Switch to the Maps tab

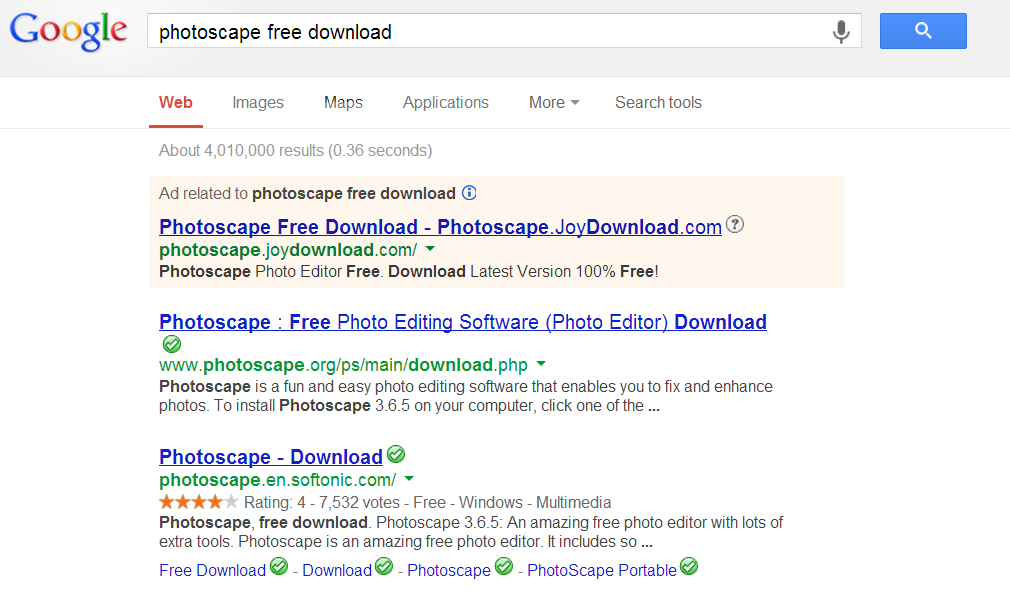(343, 102)
